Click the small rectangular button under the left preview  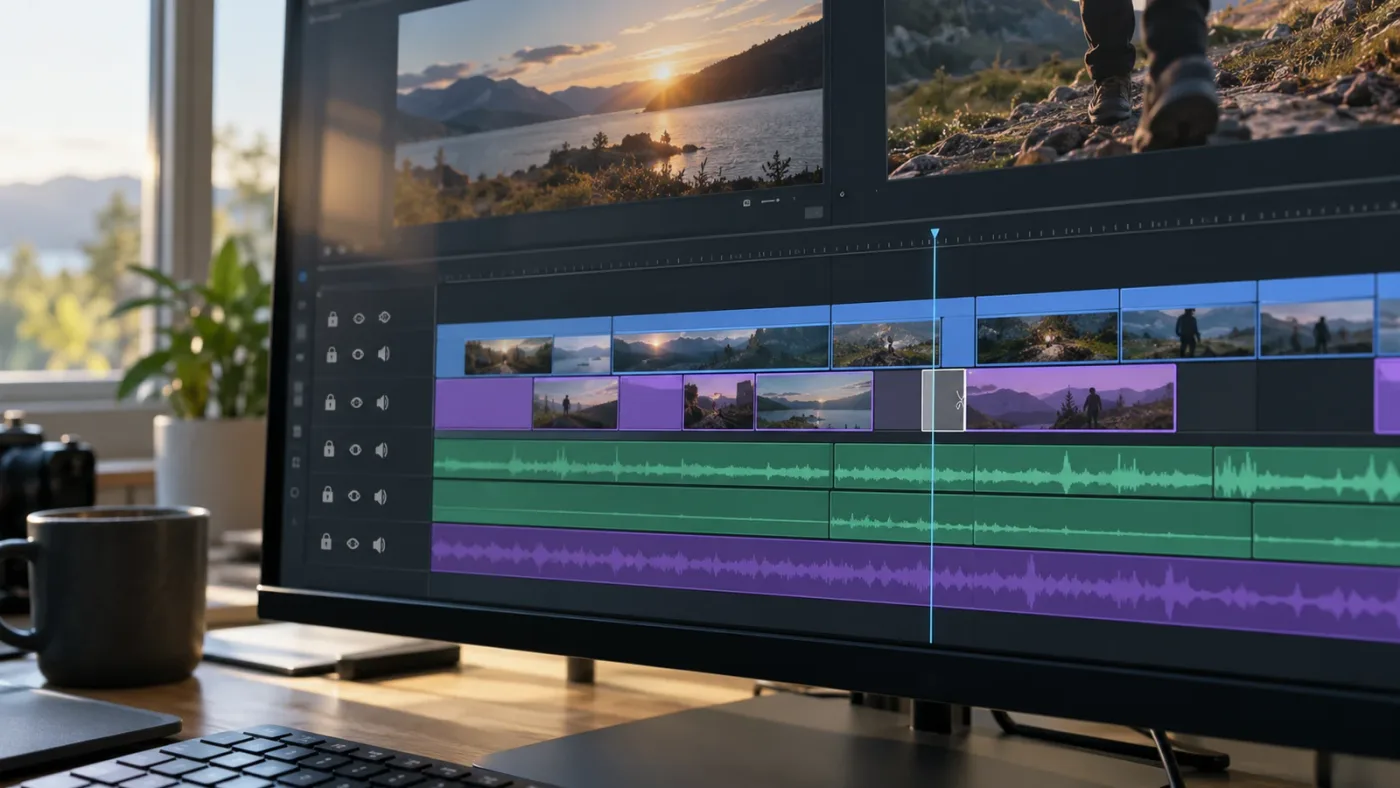(814, 212)
